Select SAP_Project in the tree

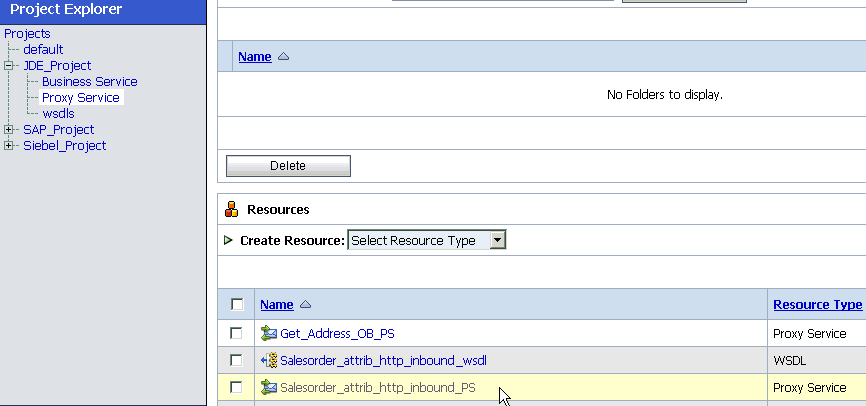59,130
